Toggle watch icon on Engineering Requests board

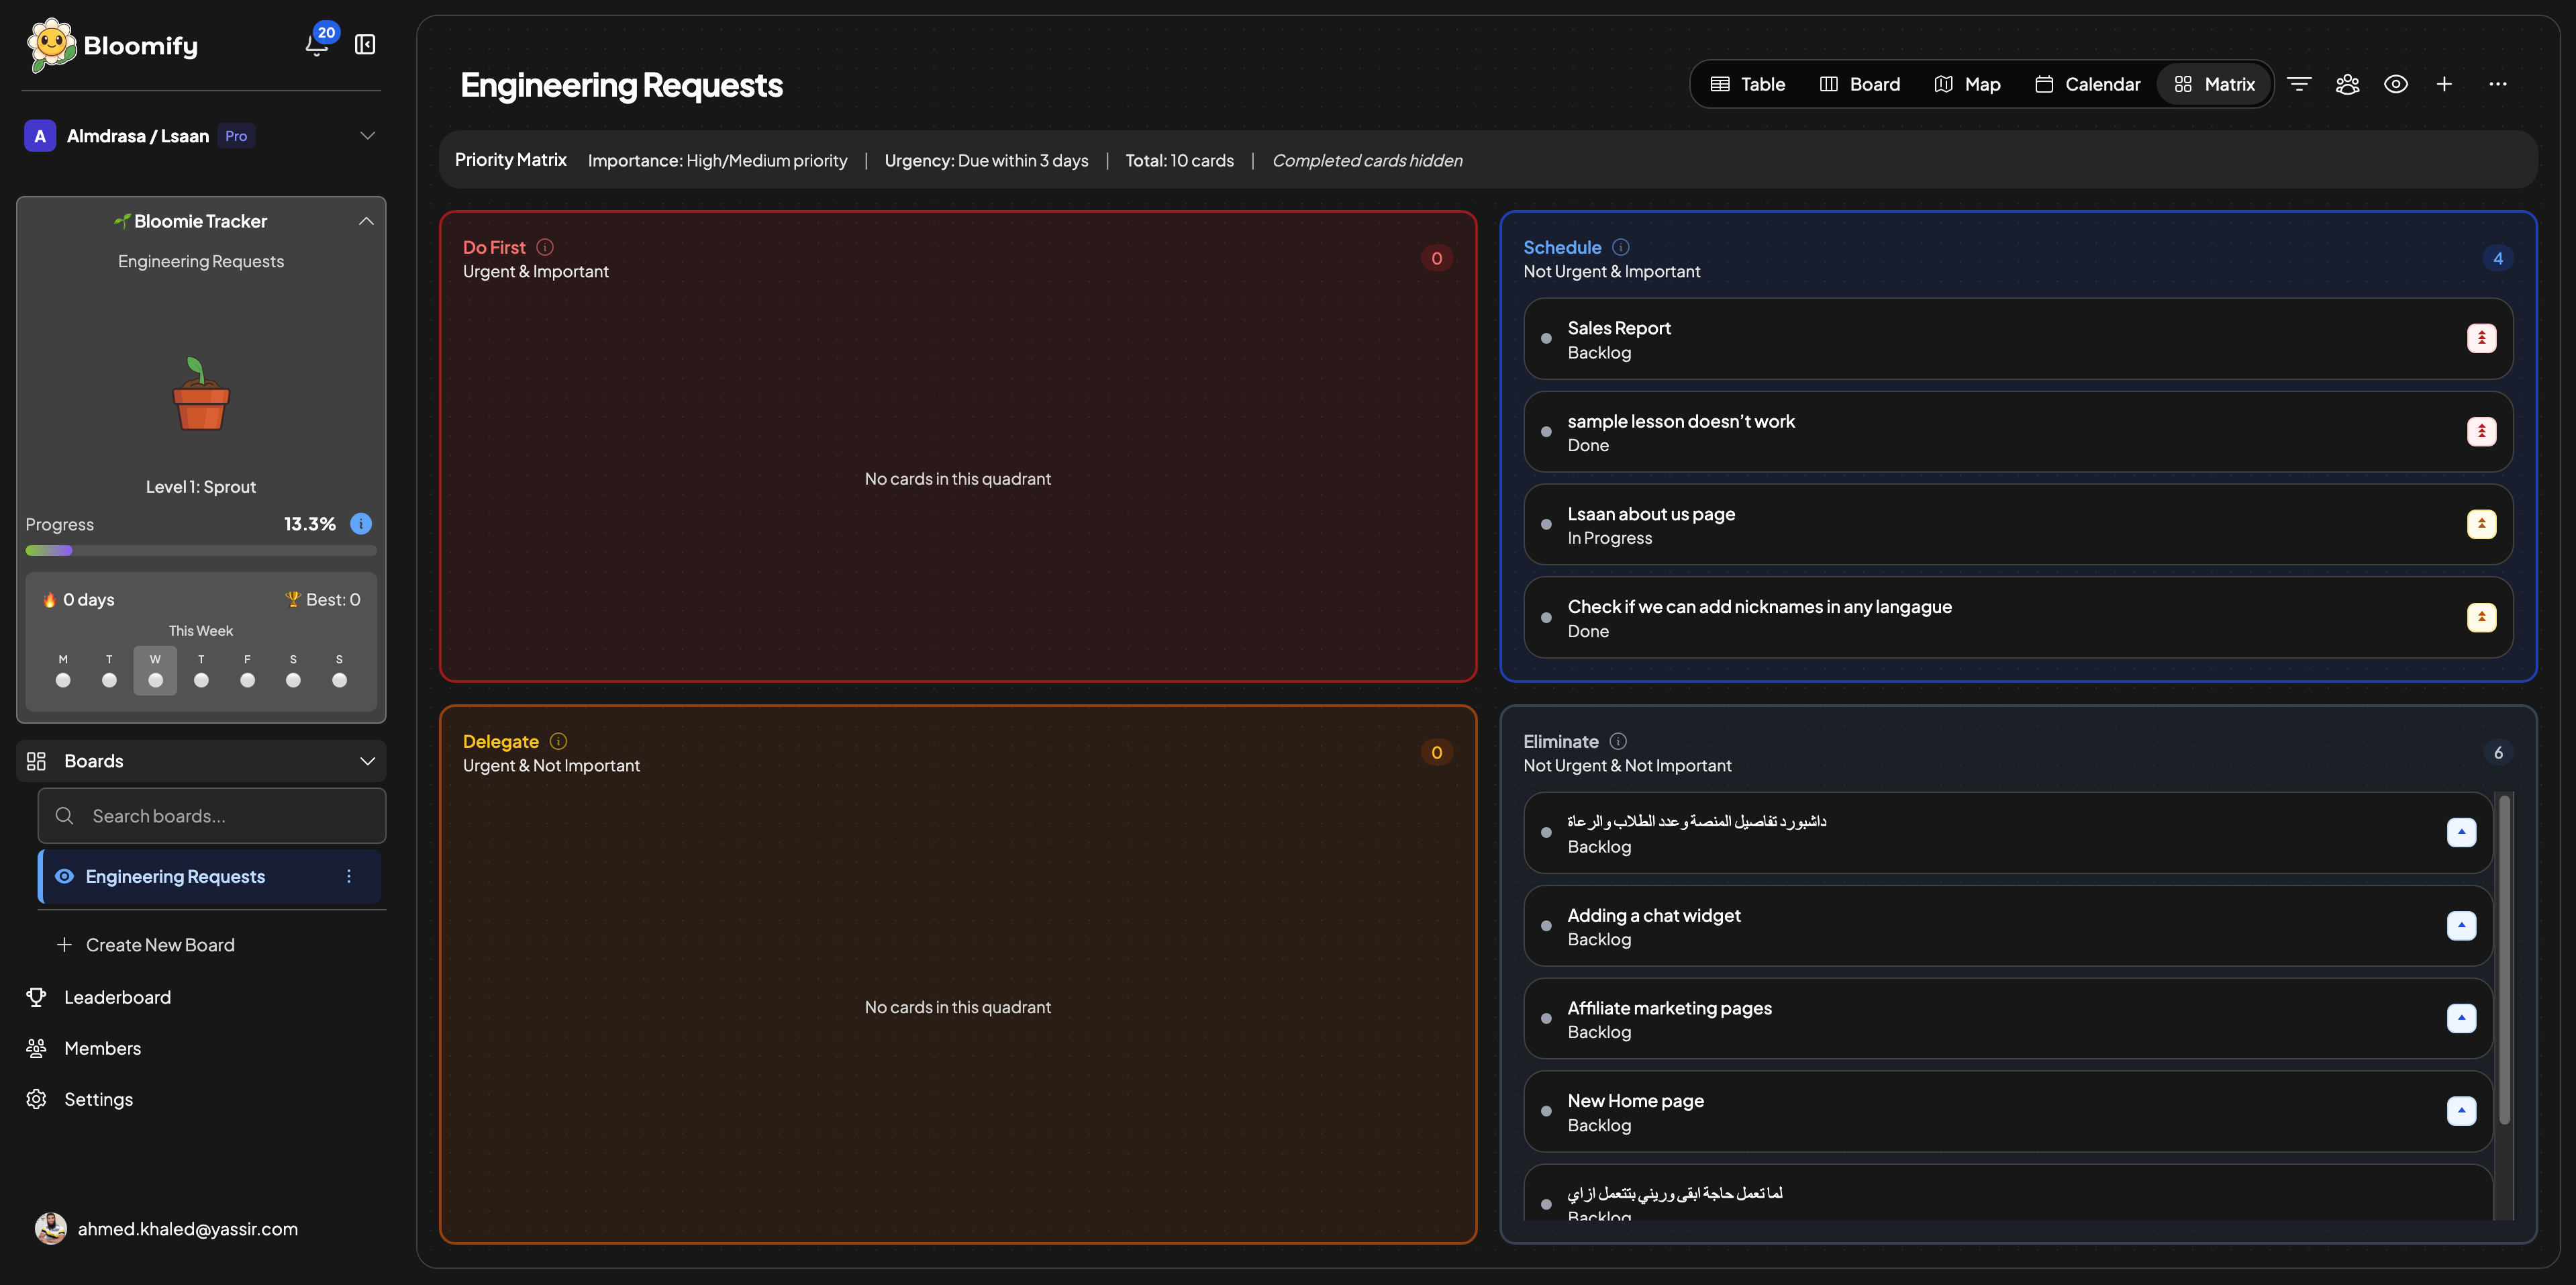[64, 876]
